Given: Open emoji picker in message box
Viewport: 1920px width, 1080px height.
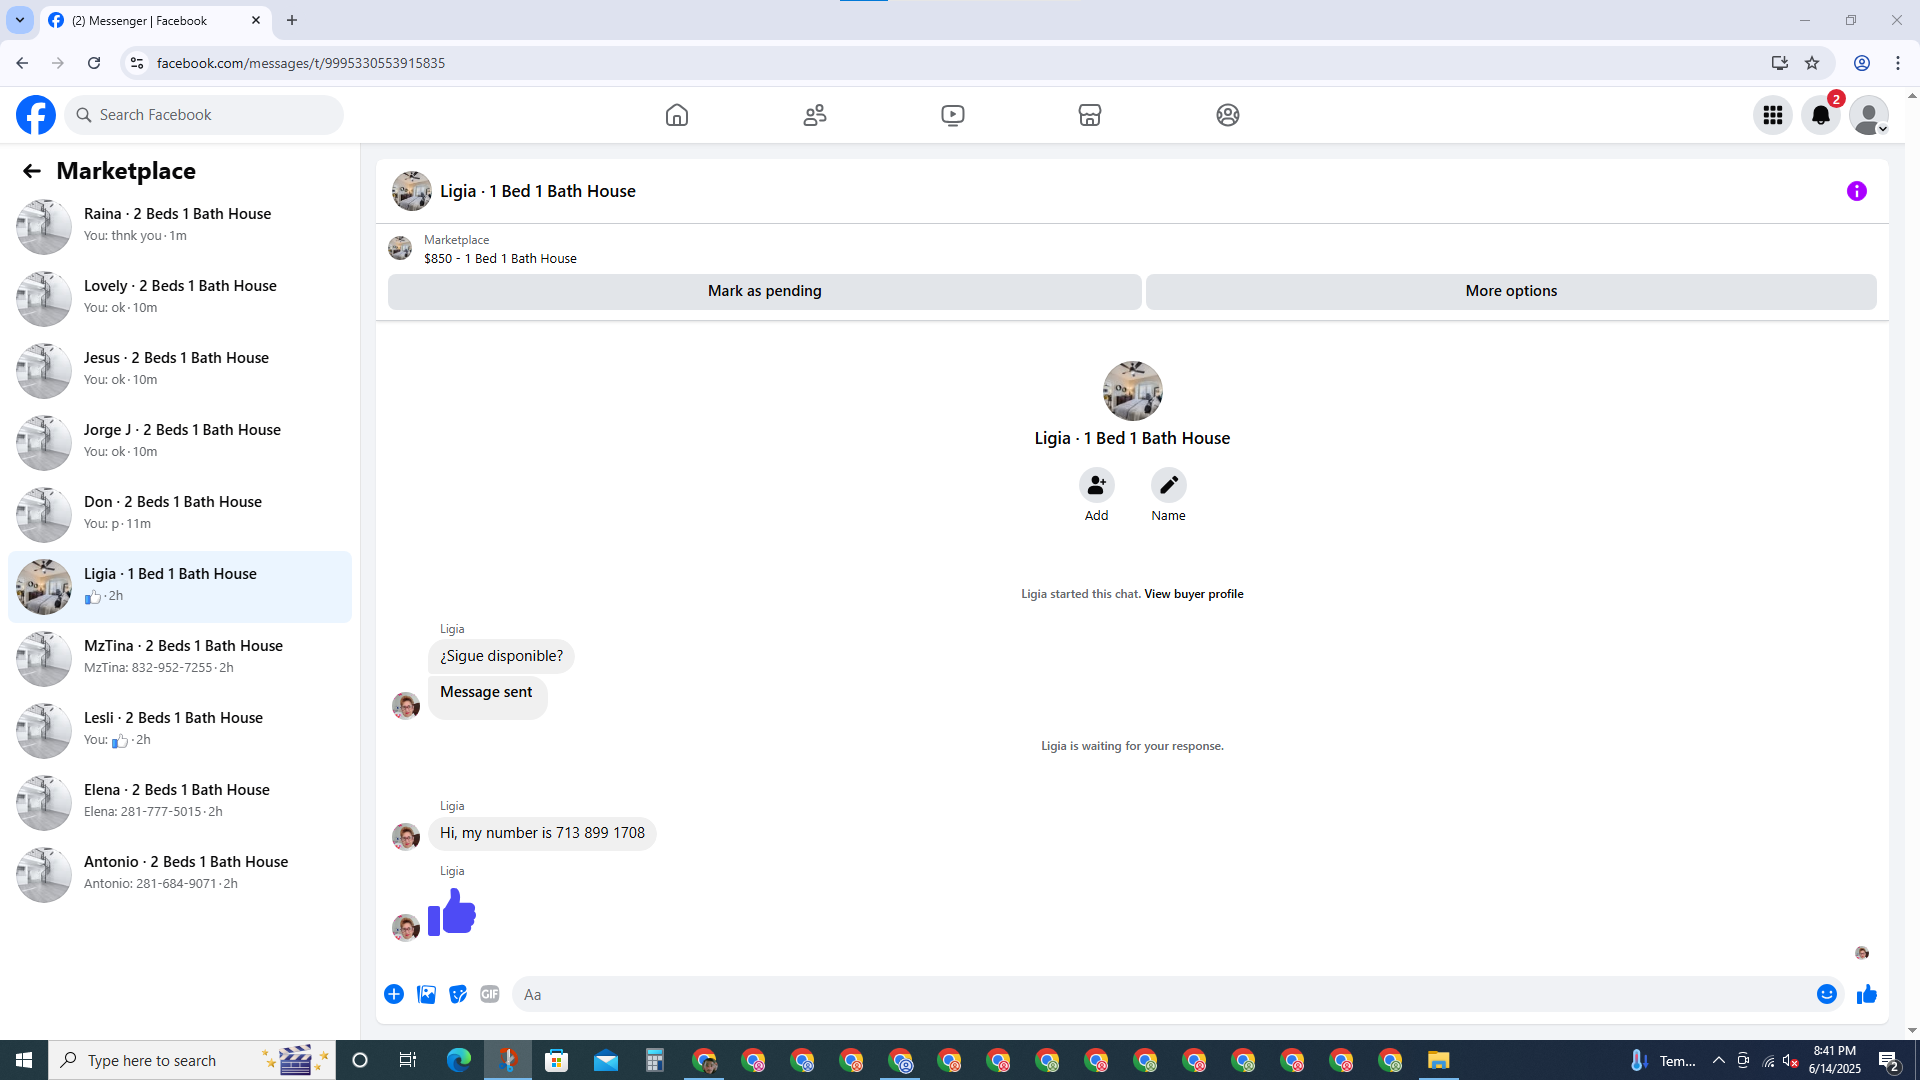Looking at the screenshot, I should click(x=1827, y=994).
